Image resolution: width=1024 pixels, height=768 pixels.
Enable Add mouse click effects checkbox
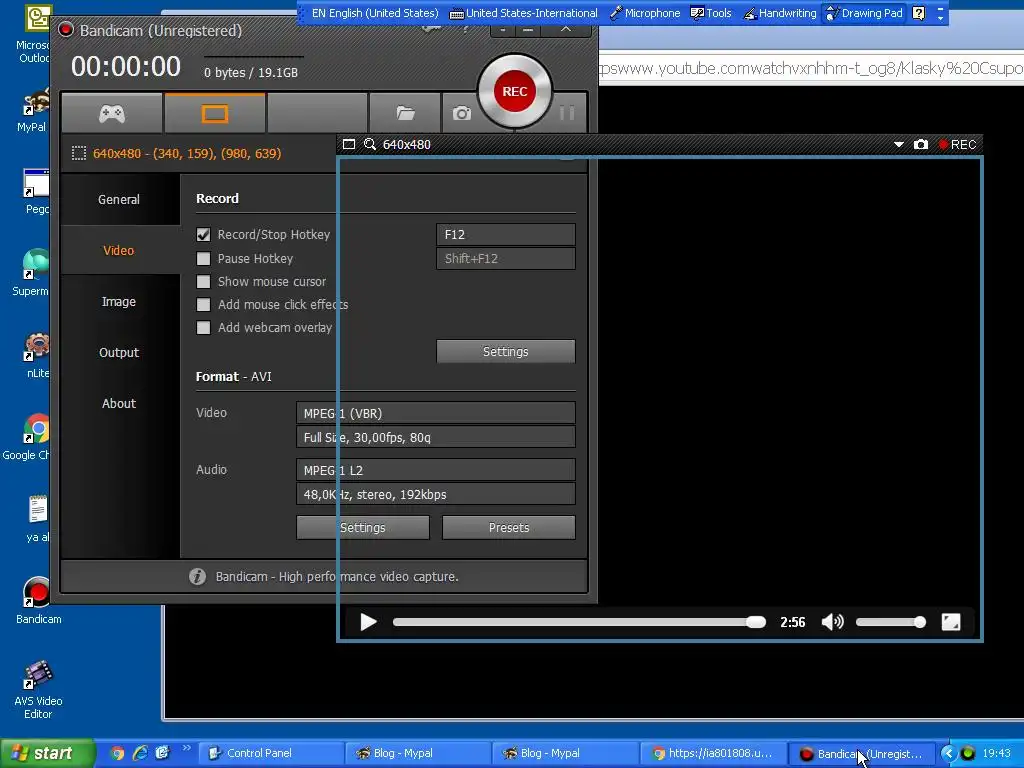pos(204,304)
